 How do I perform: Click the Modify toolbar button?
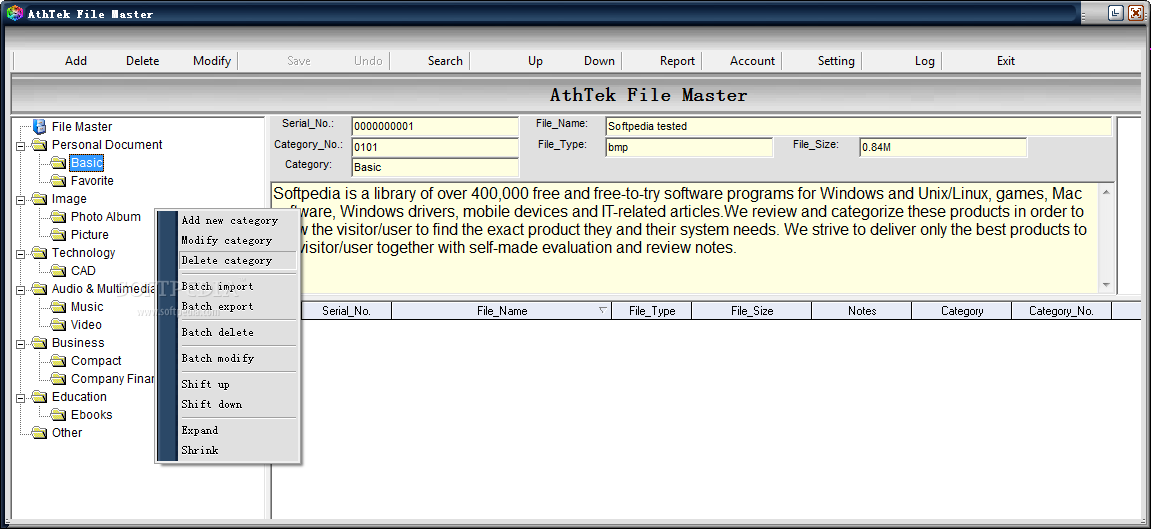pyautogui.click(x=211, y=61)
